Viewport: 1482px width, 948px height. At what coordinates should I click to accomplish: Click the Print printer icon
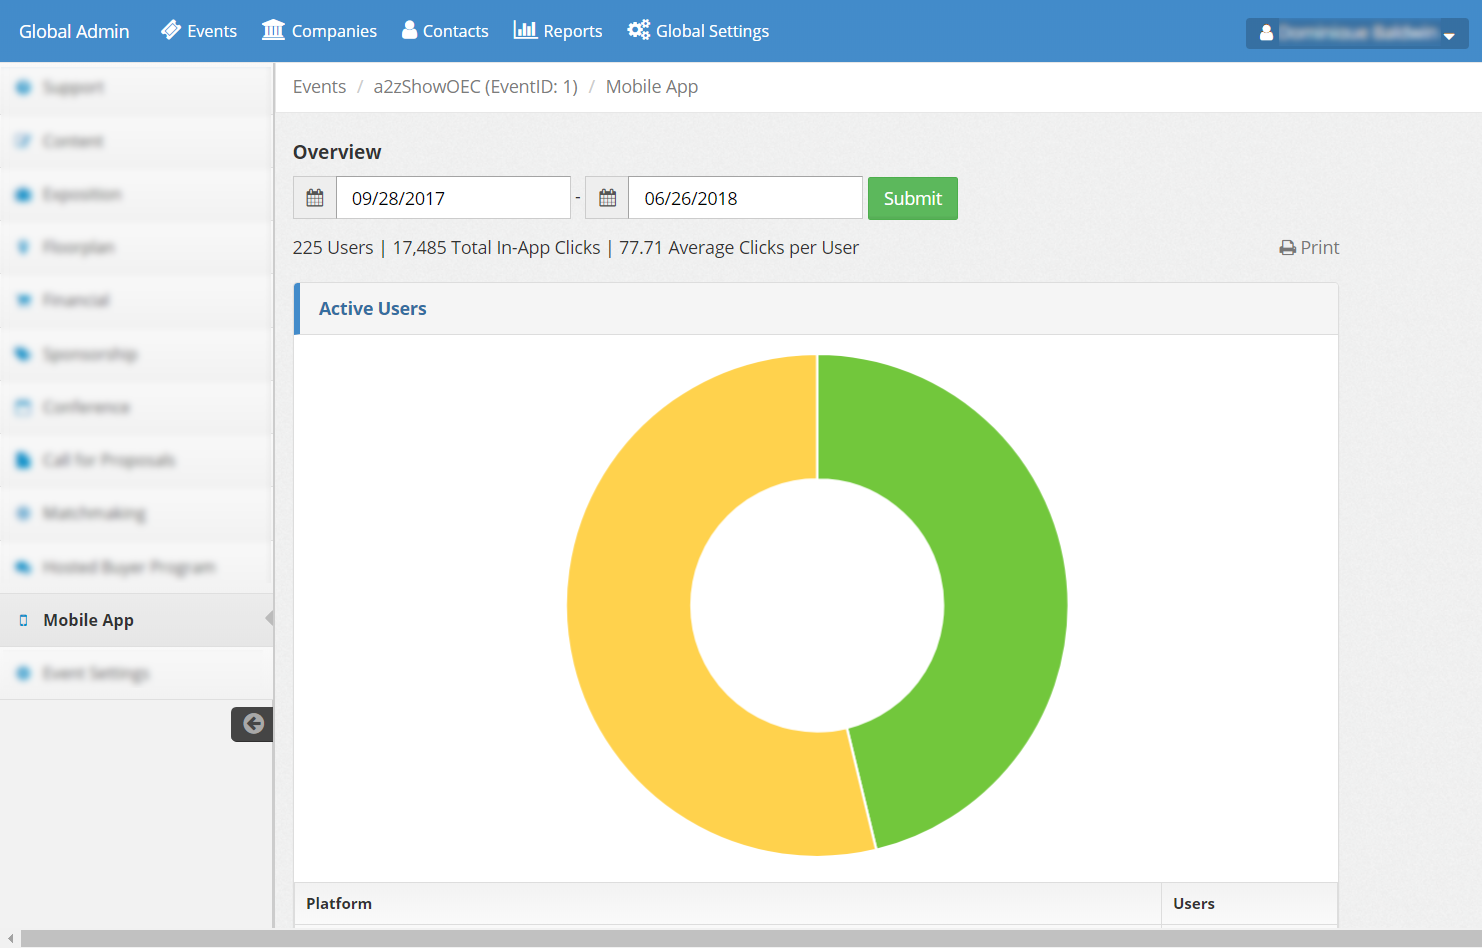[x=1287, y=248]
